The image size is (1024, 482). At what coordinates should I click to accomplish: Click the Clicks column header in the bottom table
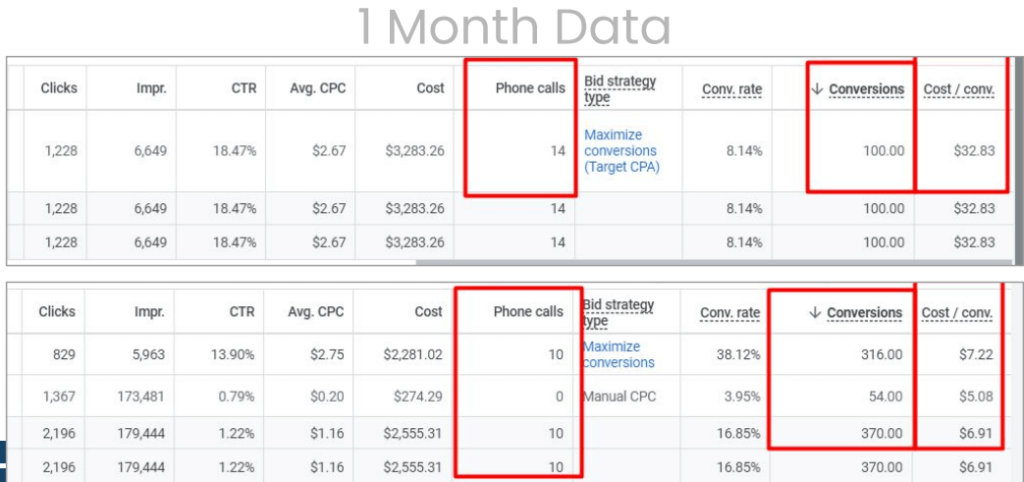coord(57,311)
